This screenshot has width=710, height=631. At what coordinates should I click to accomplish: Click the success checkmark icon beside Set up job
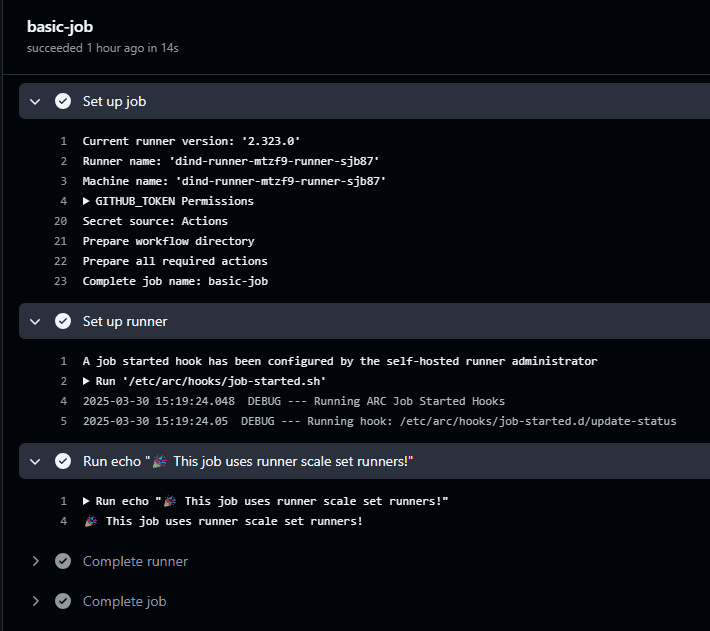(63, 101)
